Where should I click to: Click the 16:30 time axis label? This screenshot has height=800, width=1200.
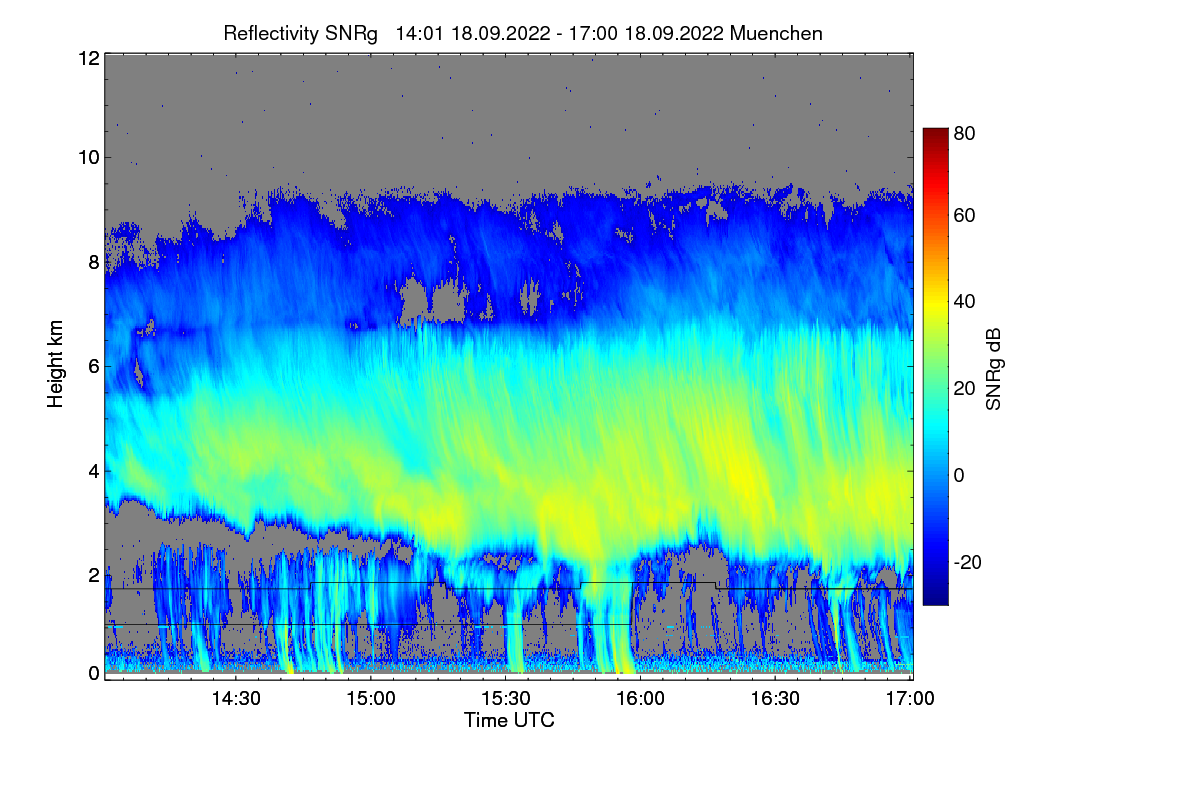click(776, 698)
